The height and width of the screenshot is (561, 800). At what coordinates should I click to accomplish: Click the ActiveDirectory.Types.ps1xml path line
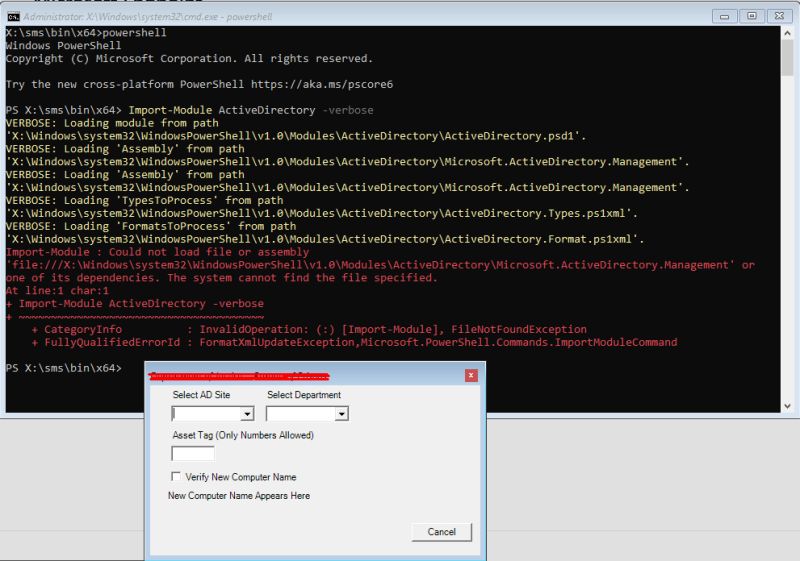[321, 213]
